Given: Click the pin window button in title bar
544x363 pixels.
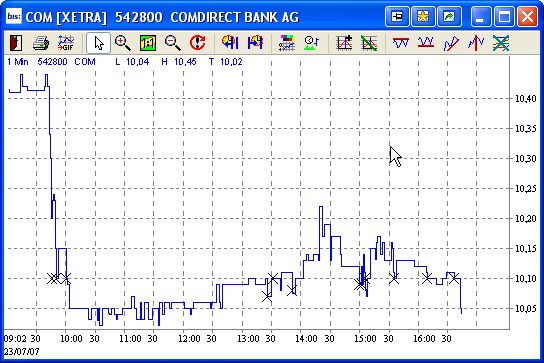Looking at the screenshot, I should pyautogui.click(x=397, y=16).
